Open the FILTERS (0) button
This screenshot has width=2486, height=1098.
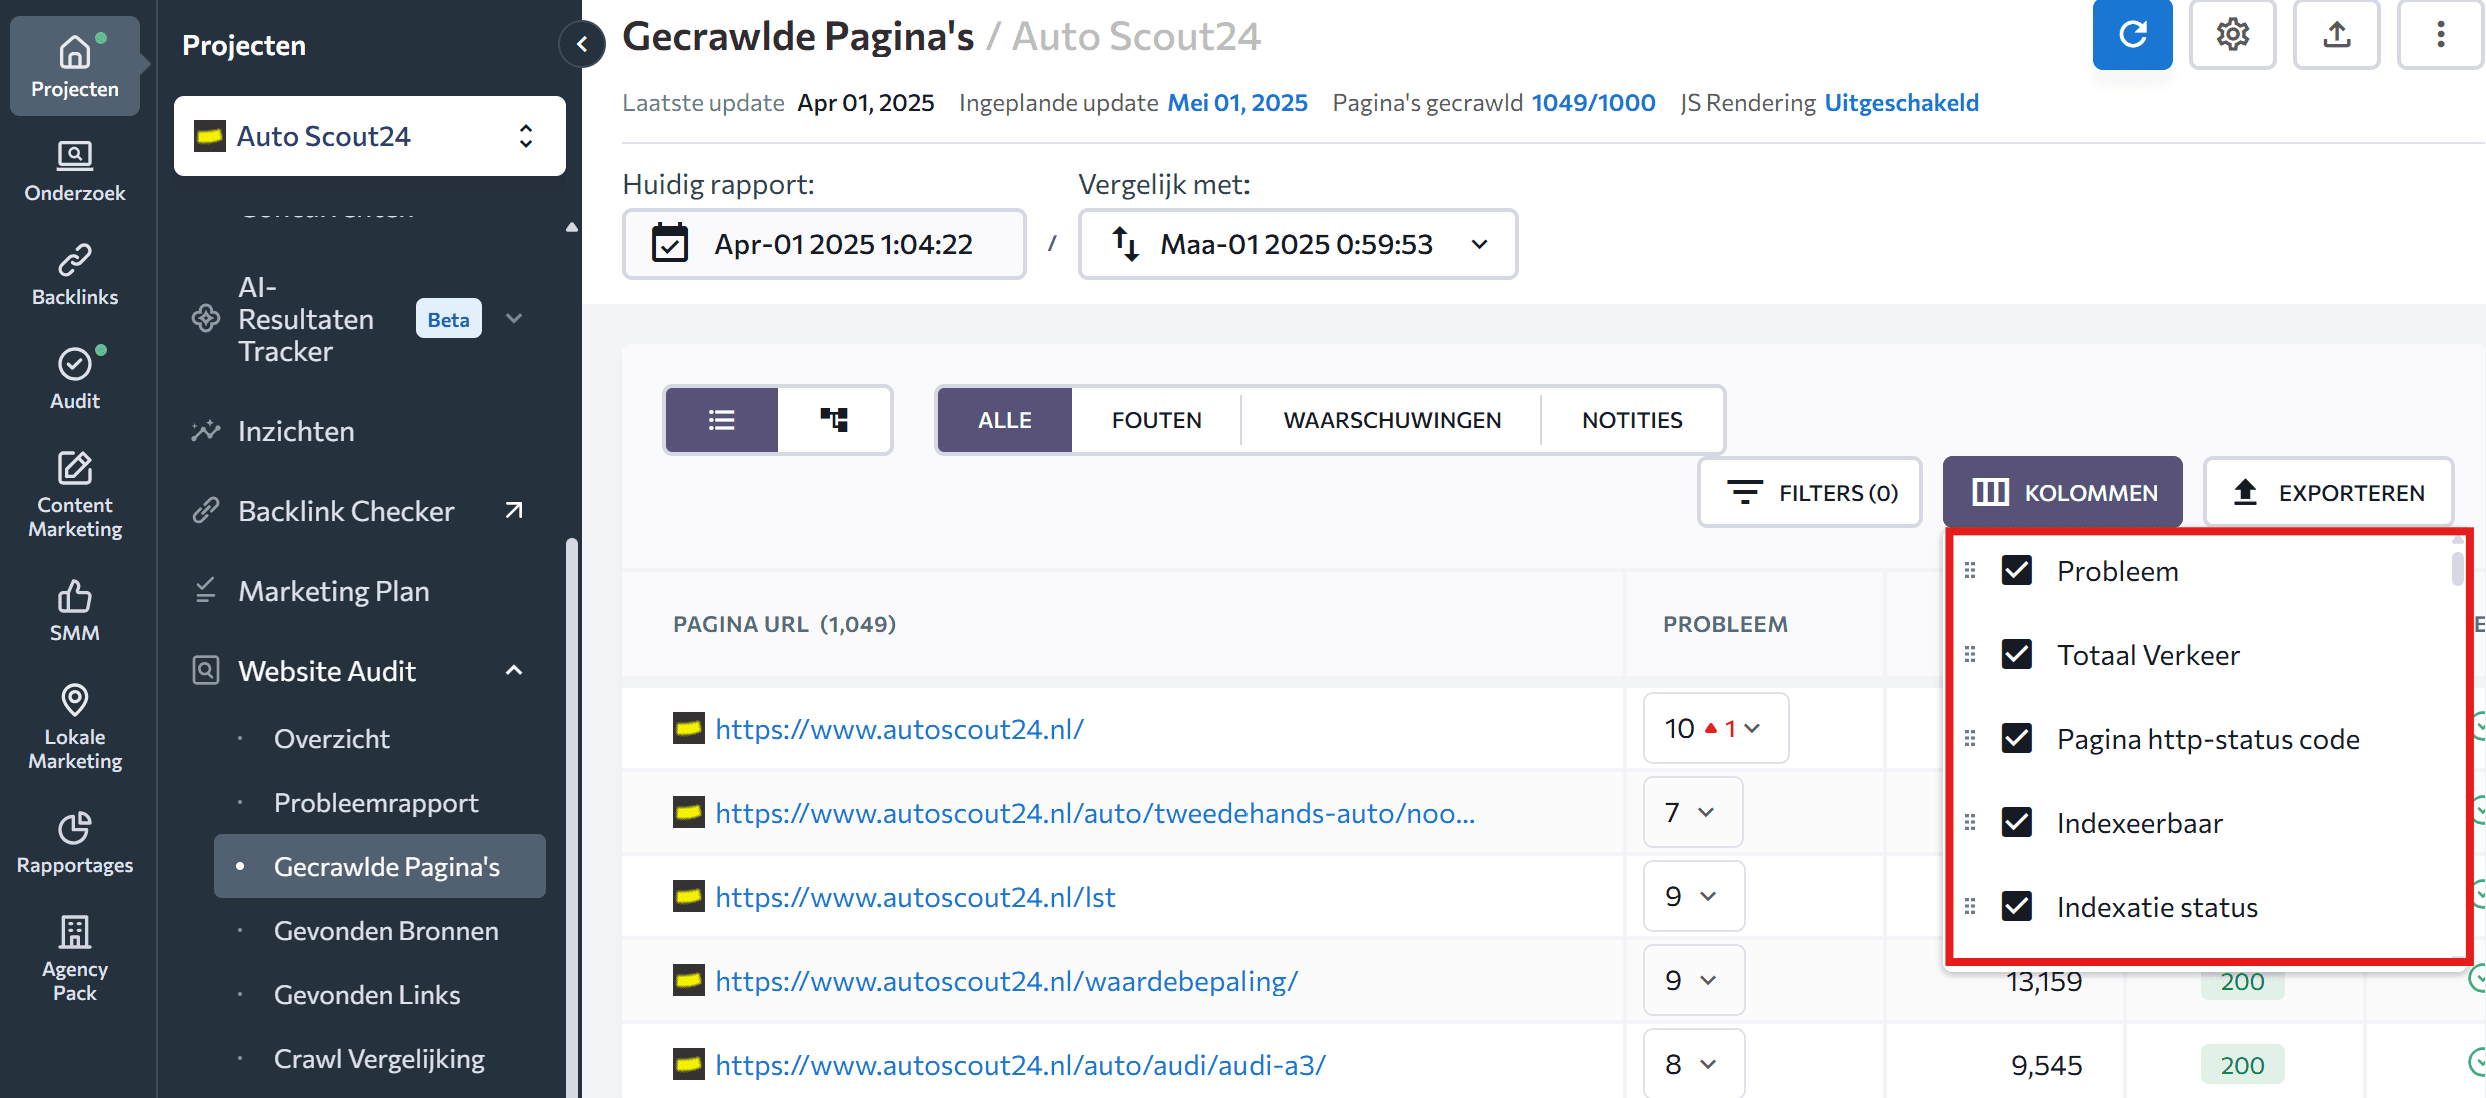click(1810, 492)
